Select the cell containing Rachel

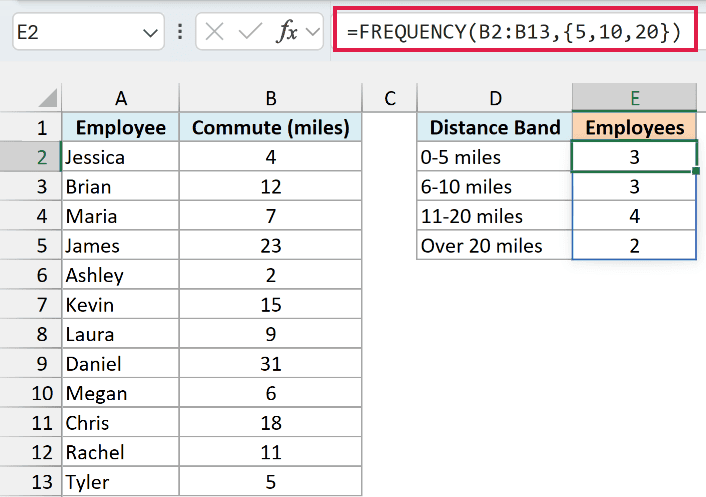(x=120, y=452)
